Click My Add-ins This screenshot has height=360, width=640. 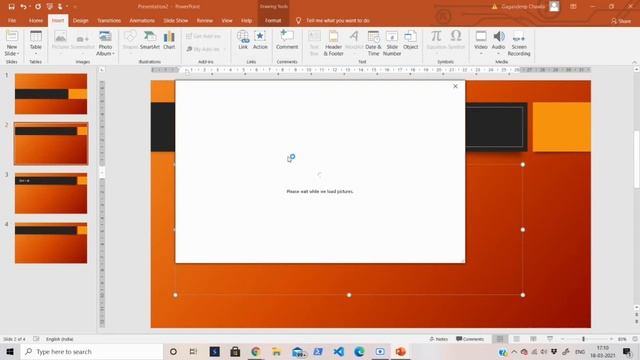pyautogui.click(x=203, y=49)
